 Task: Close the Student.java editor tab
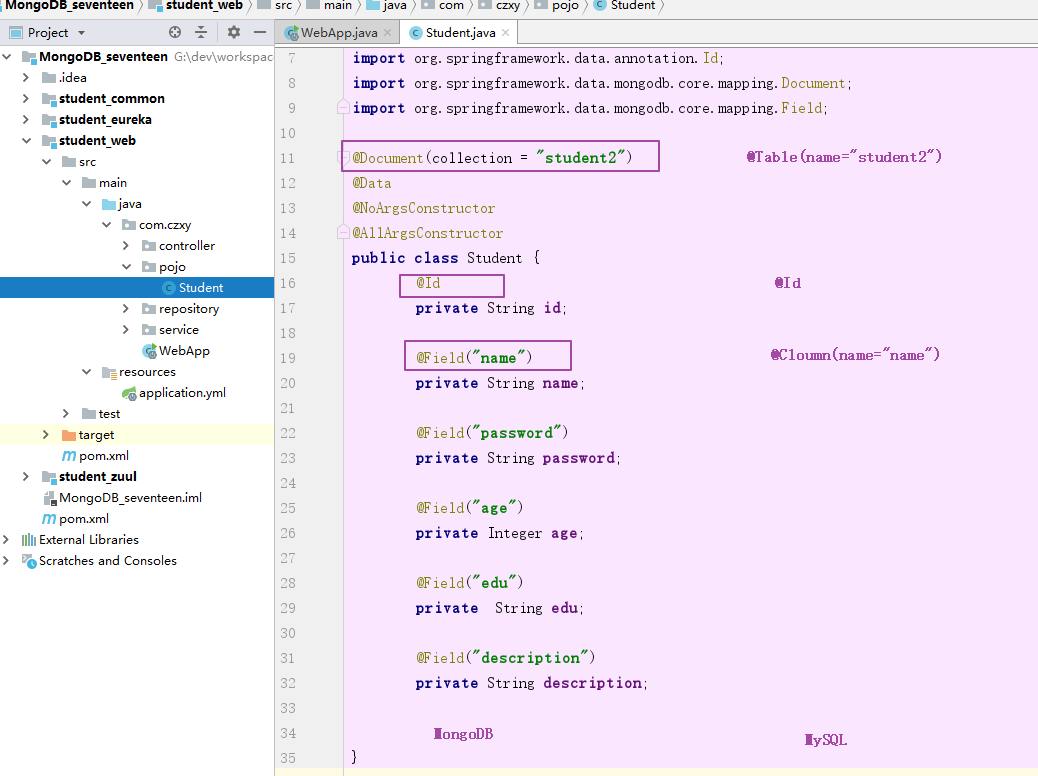505,33
